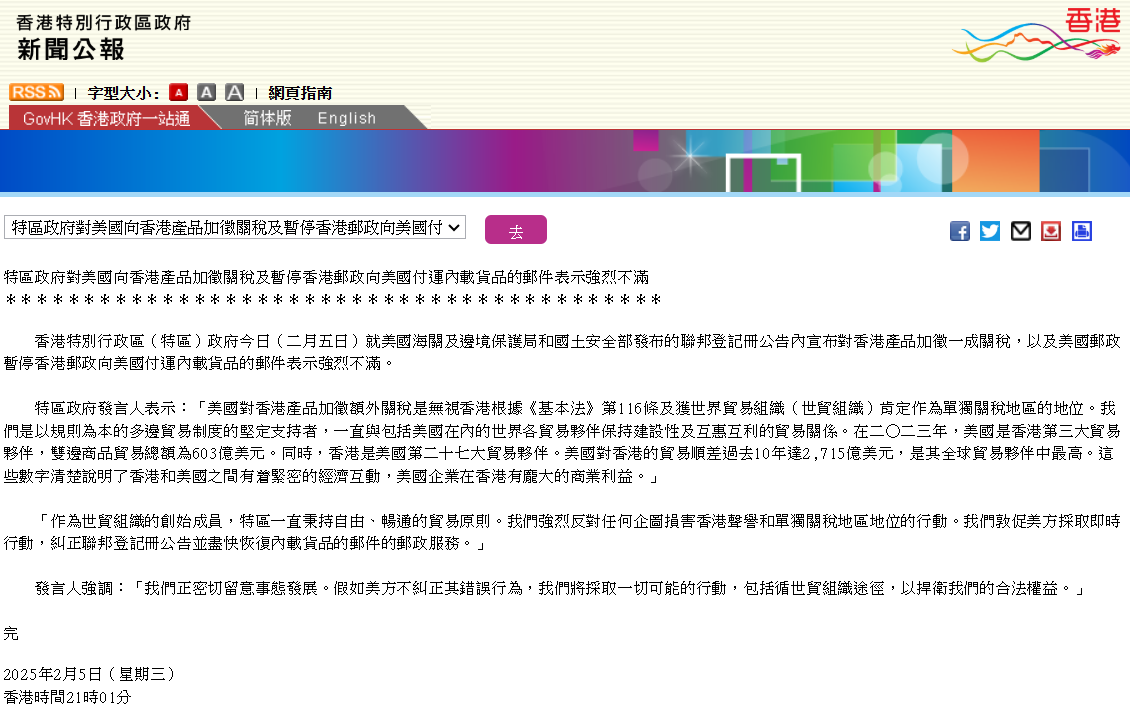Screen dimensions: 1130x720
Task: Click the red download icon
Action: (1051, 231)
